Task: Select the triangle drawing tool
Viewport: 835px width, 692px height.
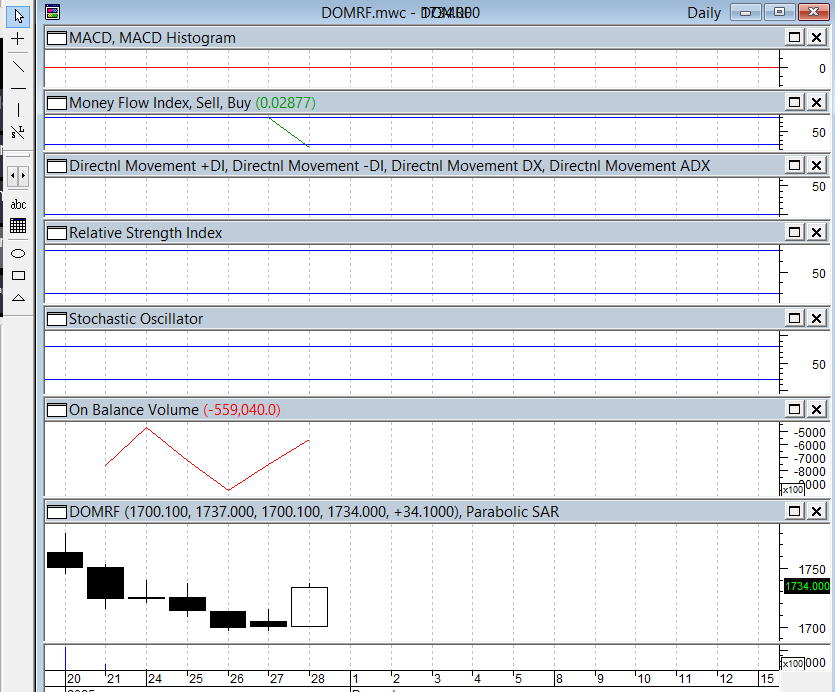Action: point(18,298)
